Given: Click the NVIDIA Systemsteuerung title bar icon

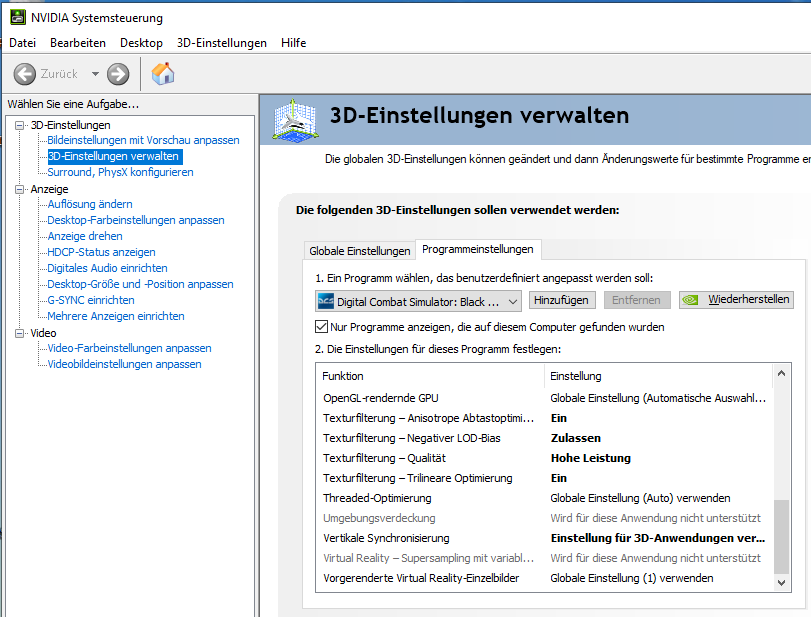Looking at the screenshot, I should coord(18,17).
